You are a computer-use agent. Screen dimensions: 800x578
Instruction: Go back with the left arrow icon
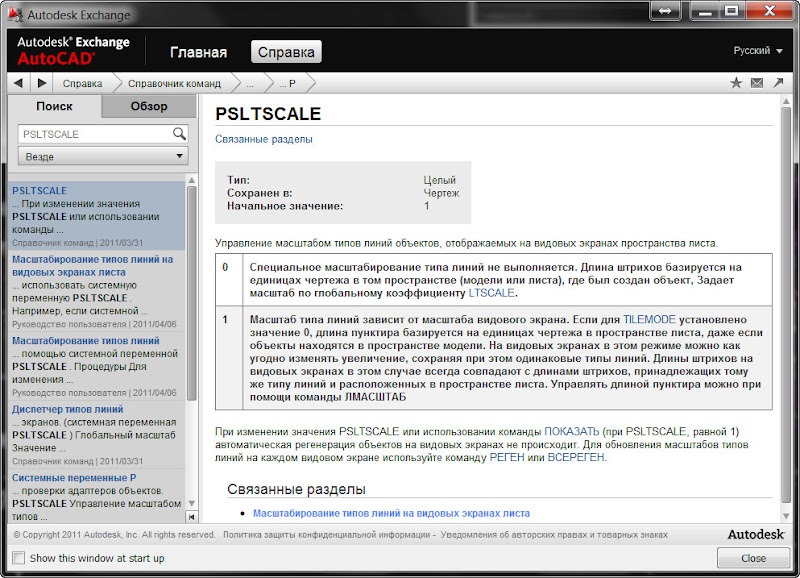(x=19, y=83)
